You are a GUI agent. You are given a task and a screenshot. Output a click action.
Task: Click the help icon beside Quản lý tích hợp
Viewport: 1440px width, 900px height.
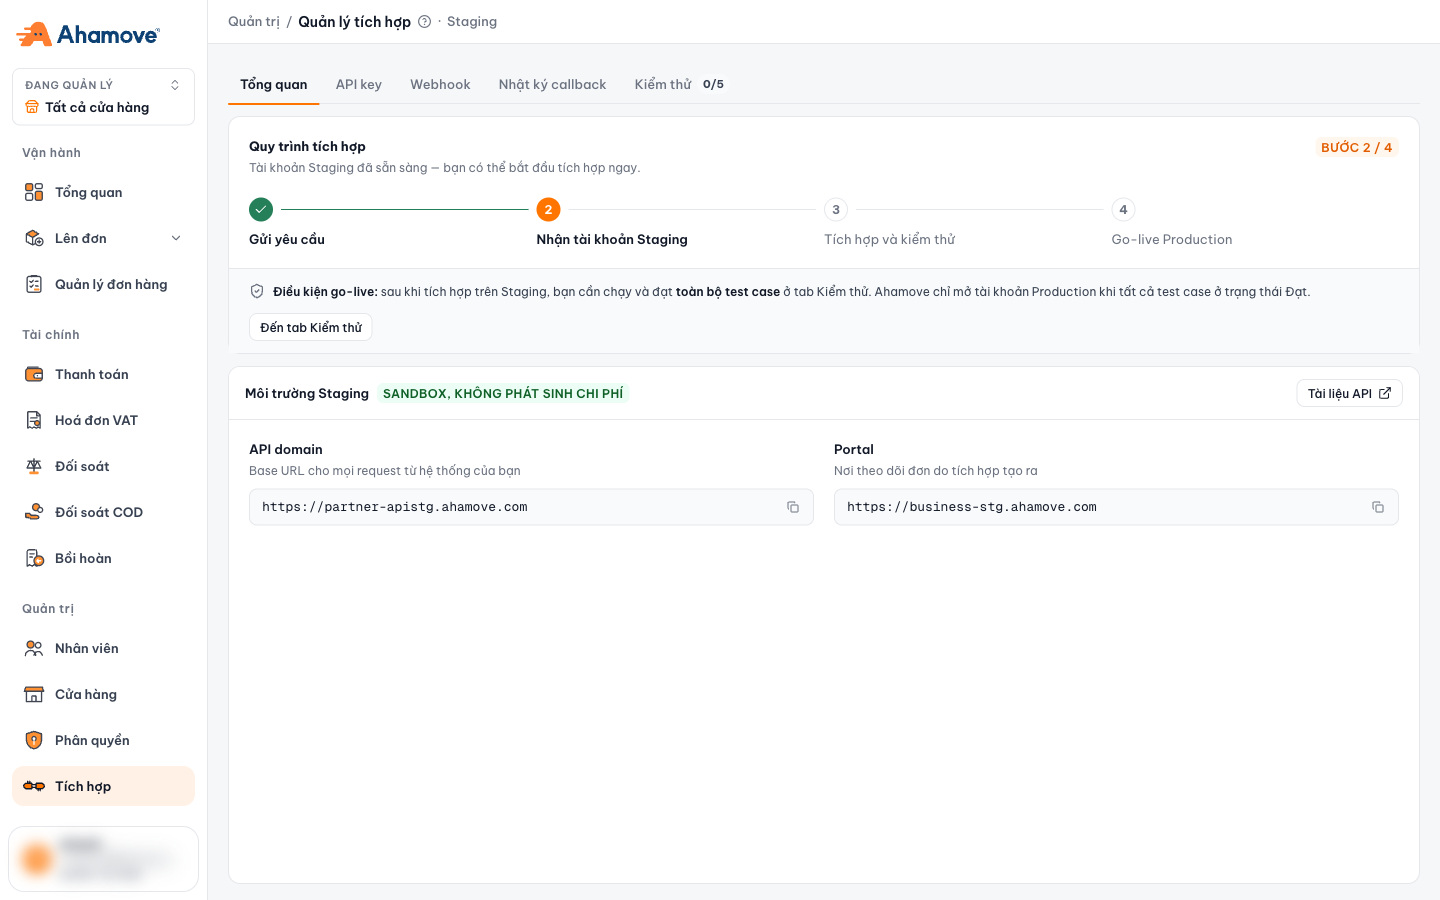click(425, 22)
